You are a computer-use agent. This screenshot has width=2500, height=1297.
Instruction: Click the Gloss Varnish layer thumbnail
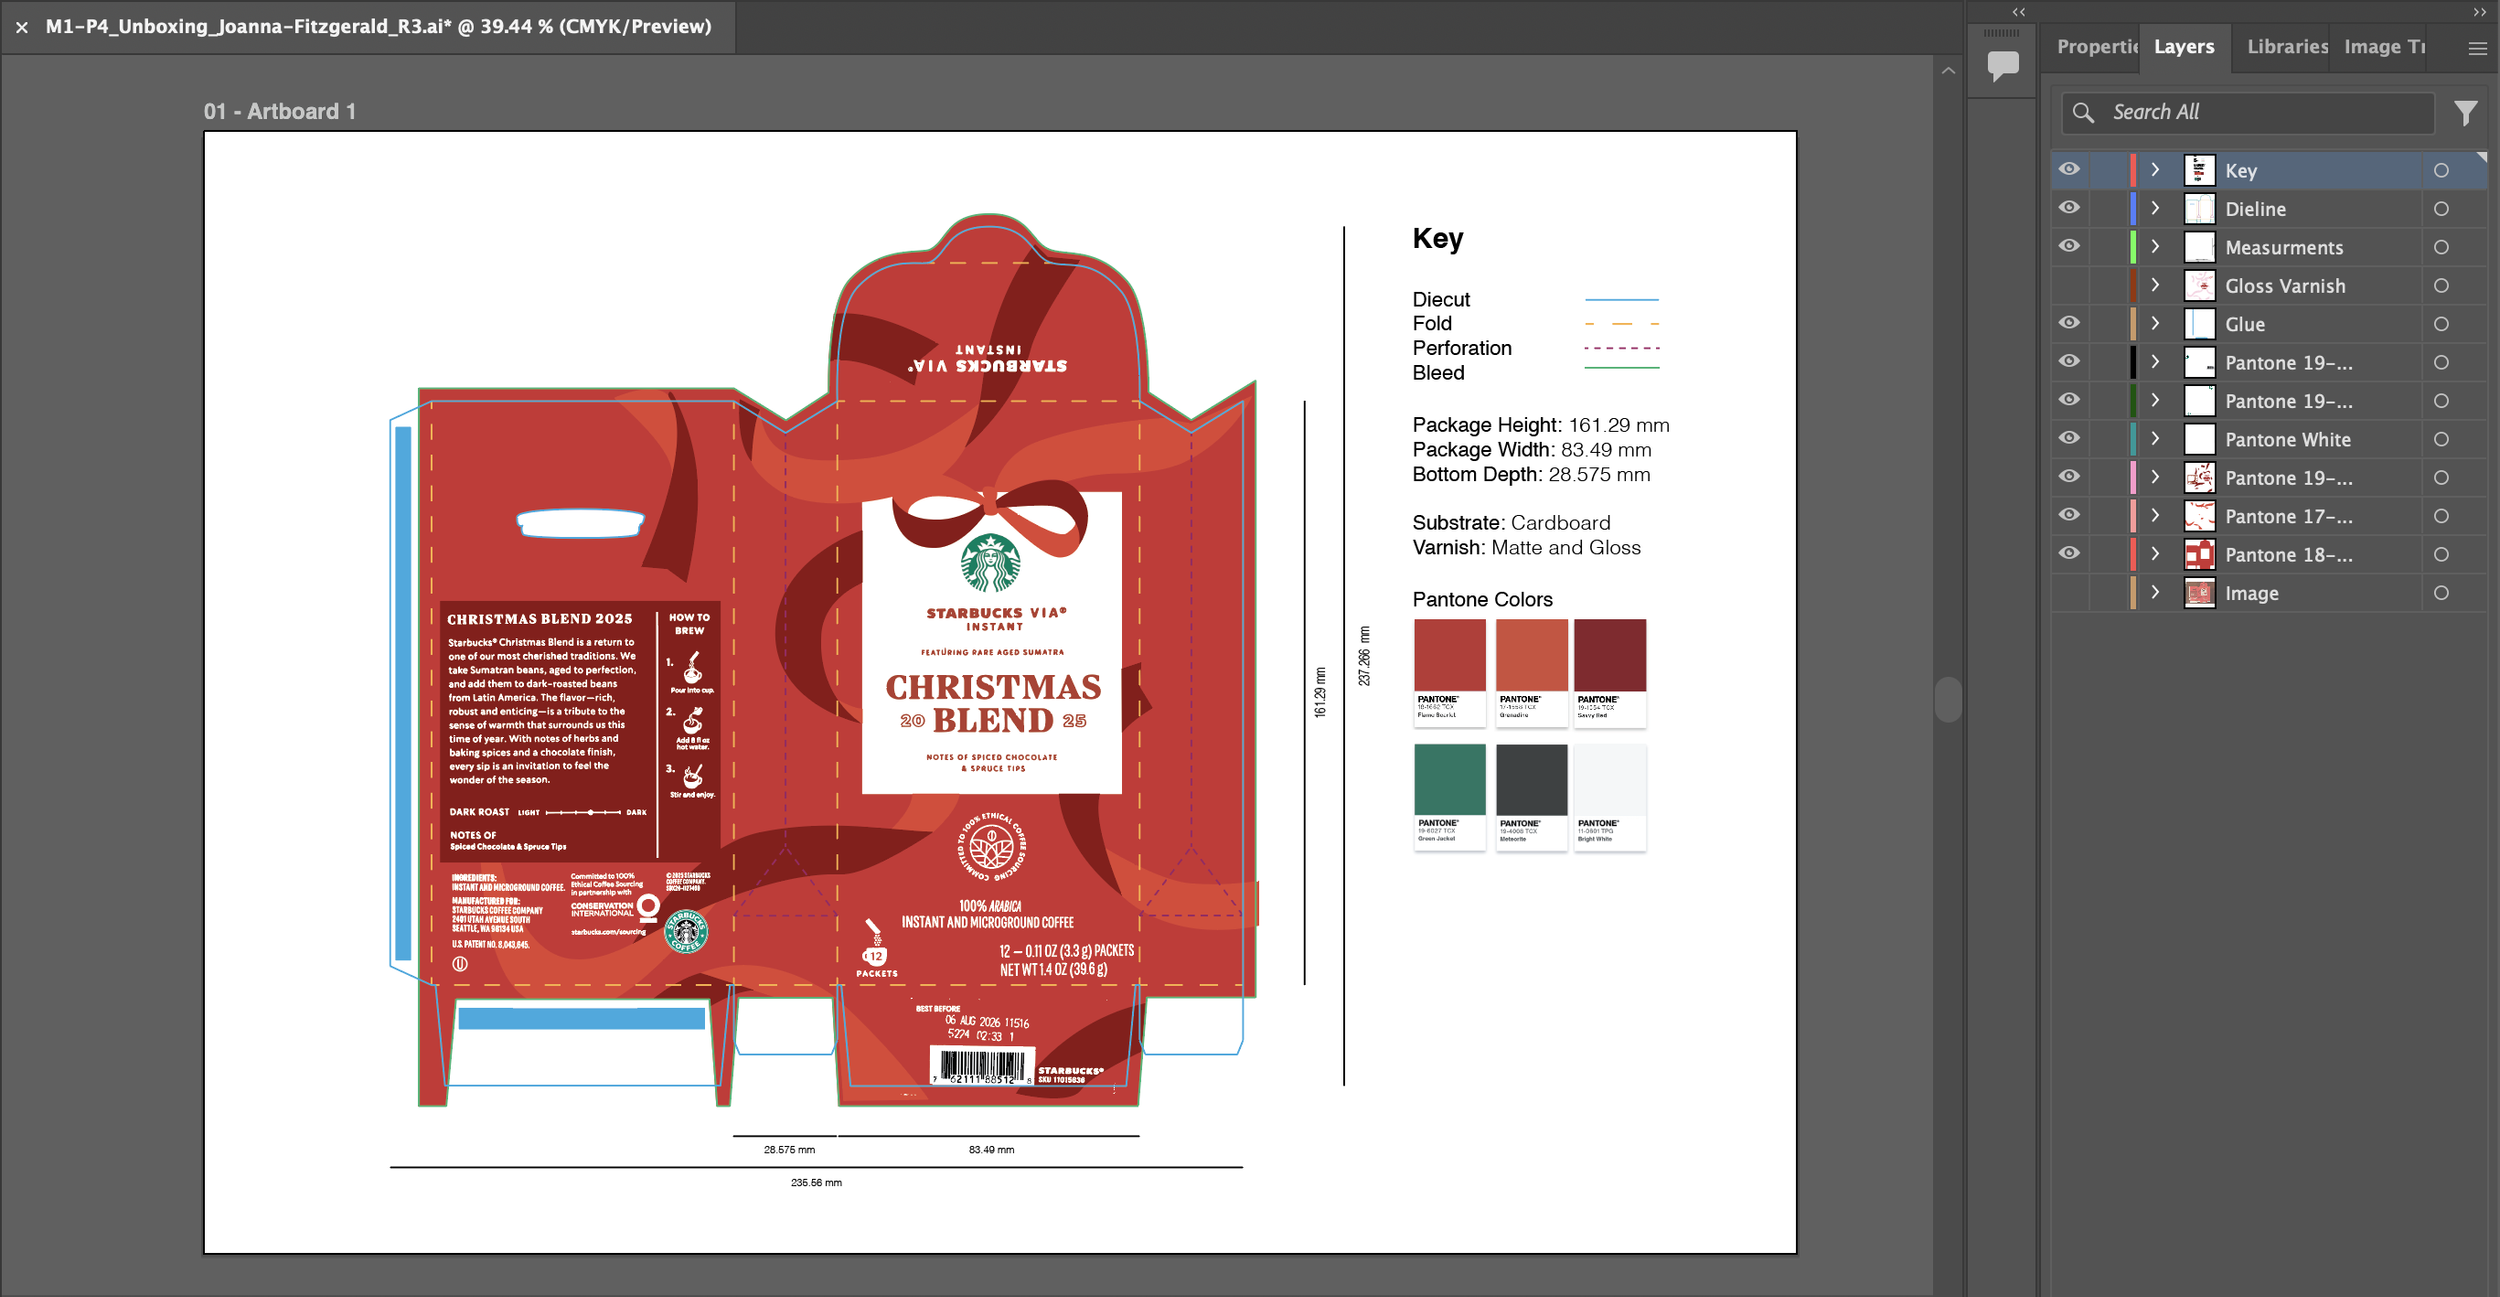pos(2199,286)
